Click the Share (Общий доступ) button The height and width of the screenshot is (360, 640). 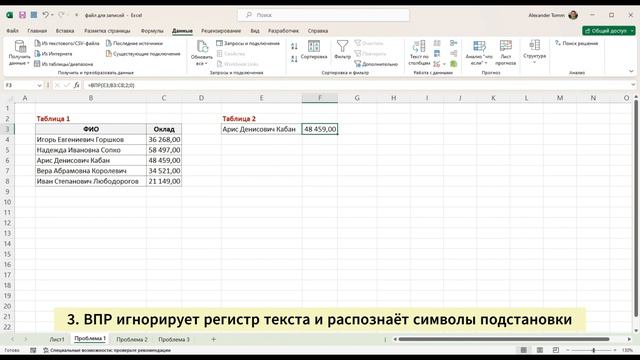609,31
